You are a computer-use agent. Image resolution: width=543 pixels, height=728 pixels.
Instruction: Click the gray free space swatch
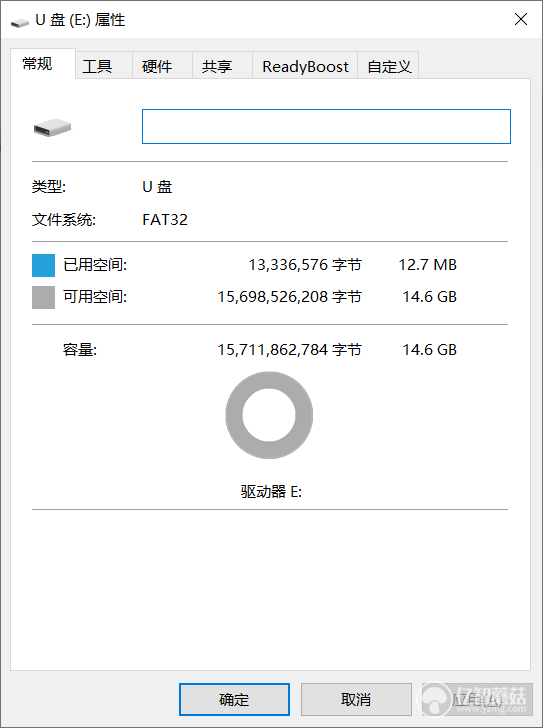[x=44, y=297]
